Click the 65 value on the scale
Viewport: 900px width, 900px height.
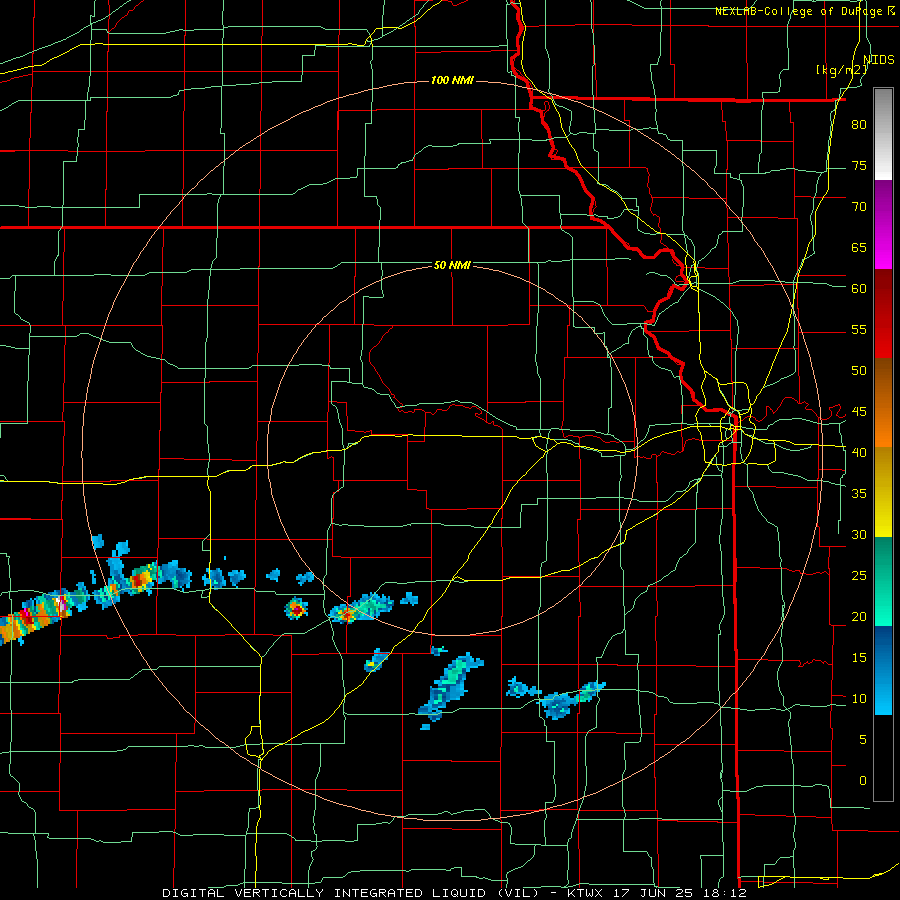pyautogui.click(x=859, y=247)
